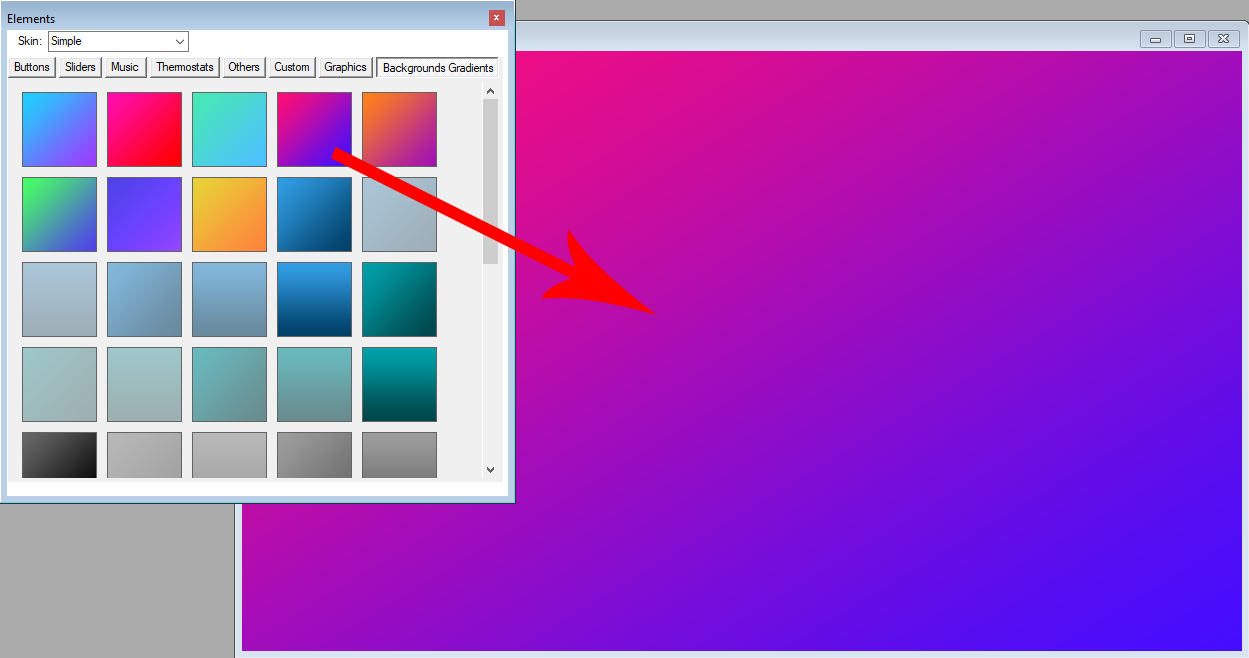Open the Custom tab
This screenshot has height=658, width=1249.
point(292,67)
